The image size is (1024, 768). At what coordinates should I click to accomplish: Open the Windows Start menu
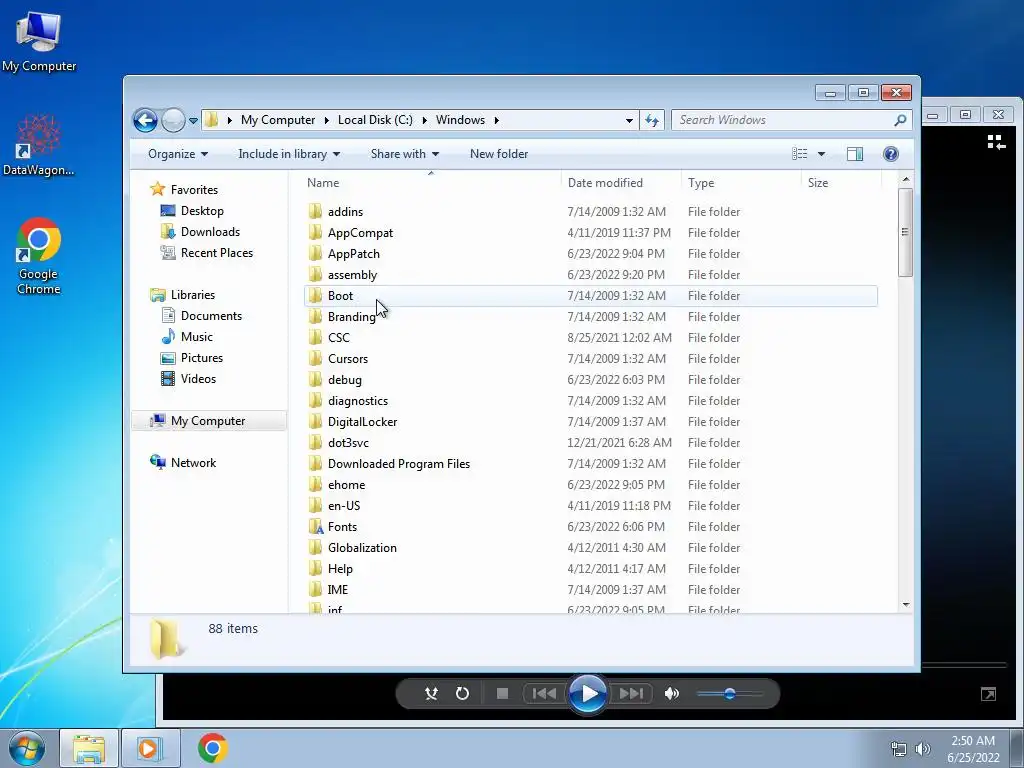coord(27,748)
